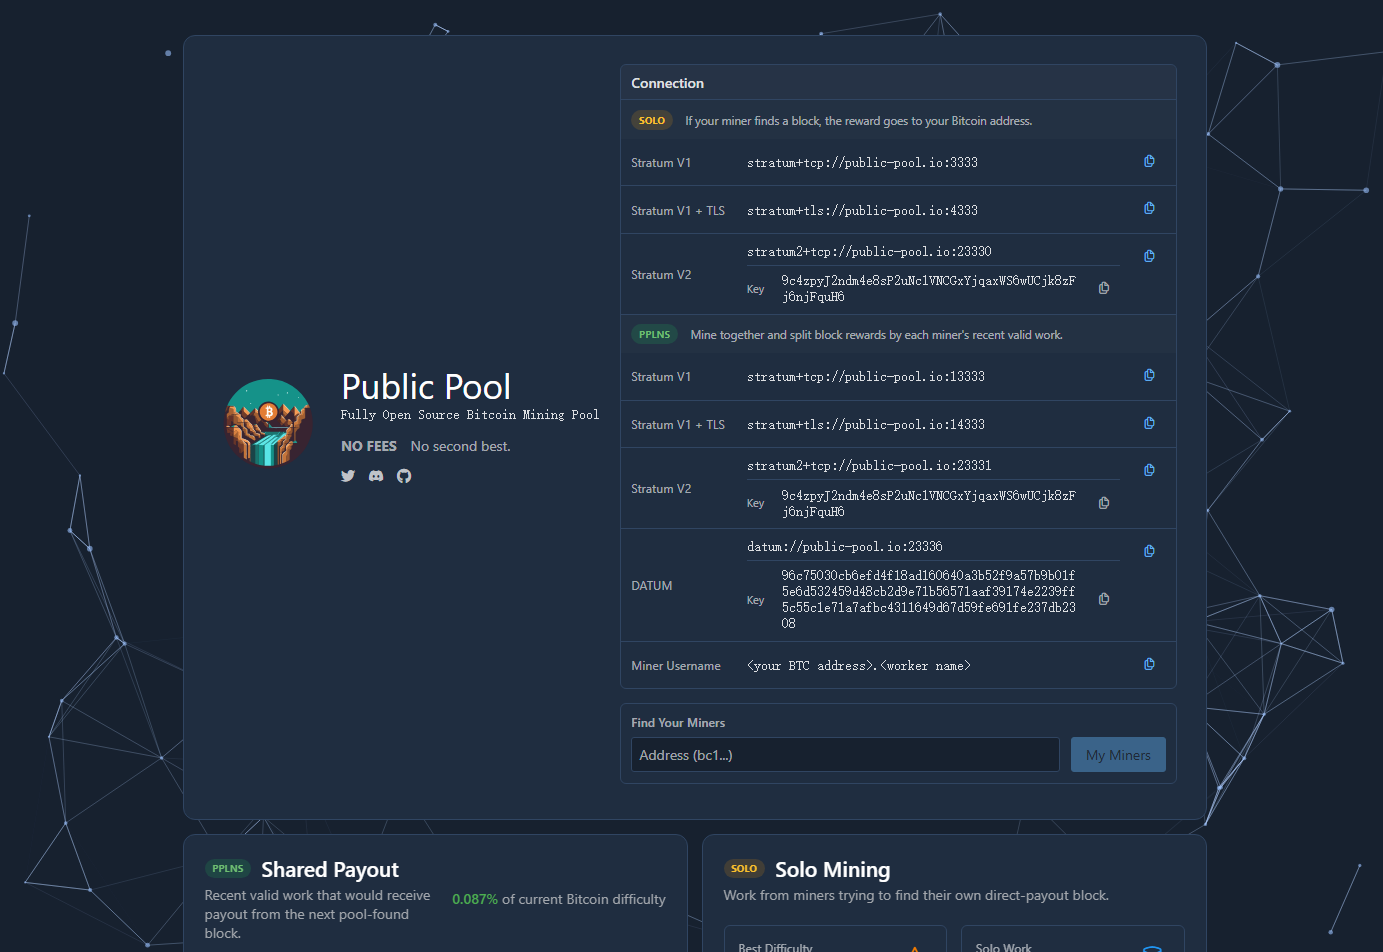Click the My Miners button
This screenshot has height=952, width=1383.
1118,755
